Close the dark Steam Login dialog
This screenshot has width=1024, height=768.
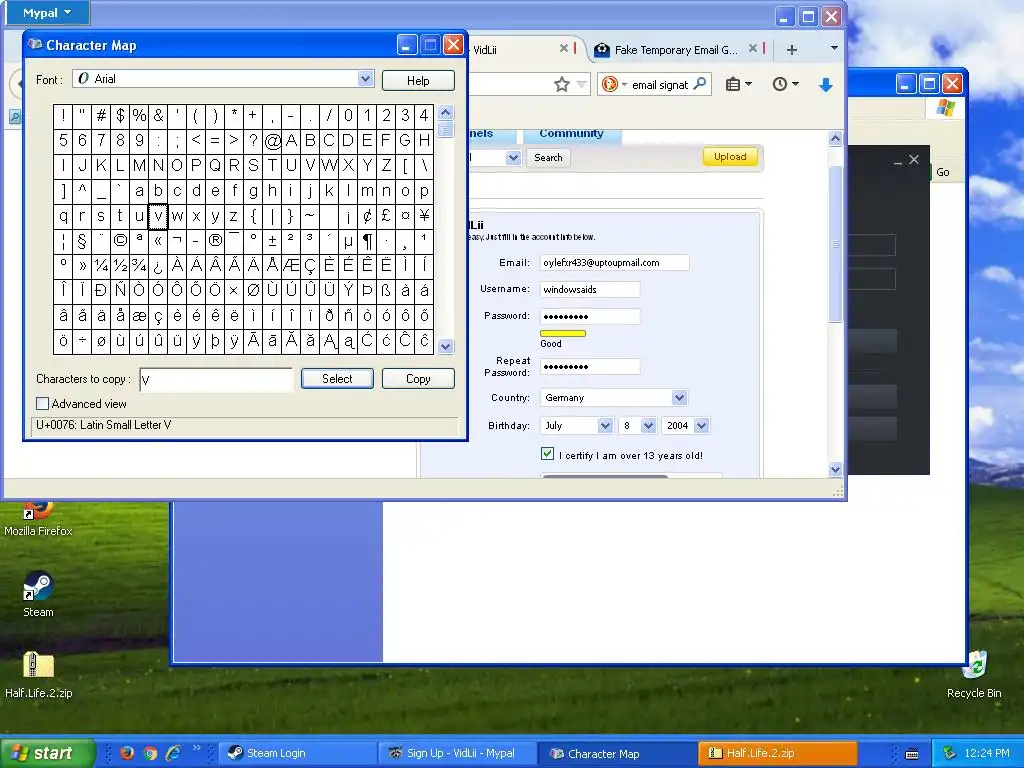click(914, 159)
